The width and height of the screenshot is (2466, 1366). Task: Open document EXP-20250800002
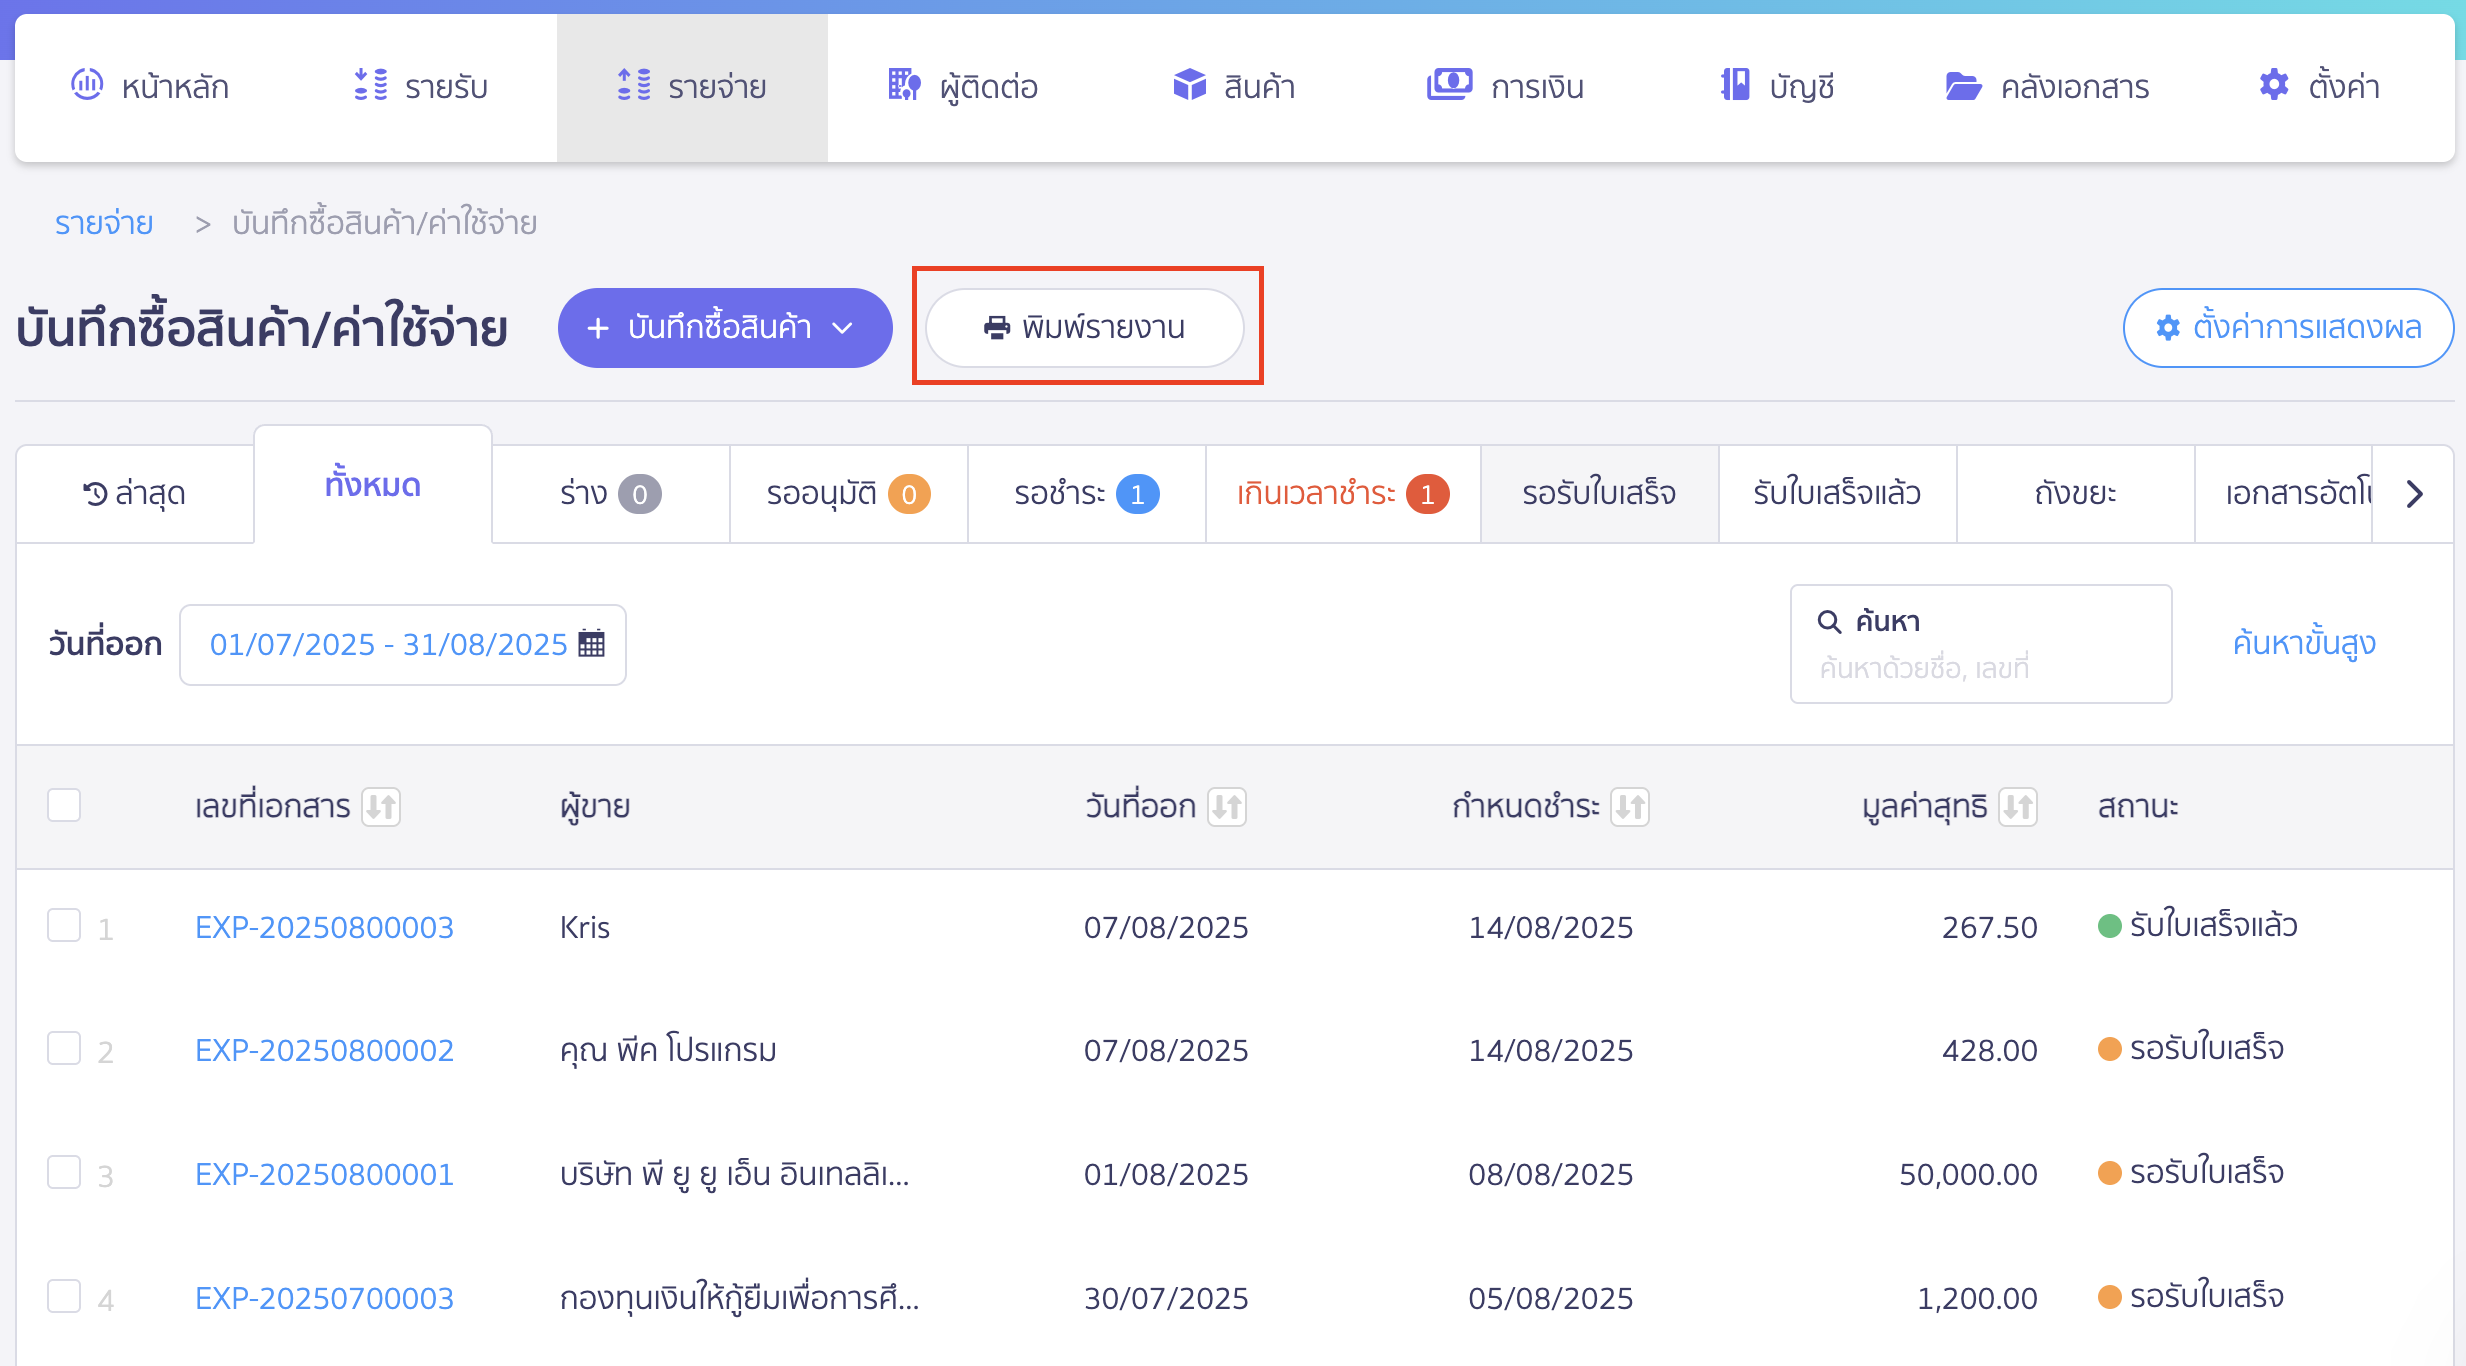point(324,1050)
